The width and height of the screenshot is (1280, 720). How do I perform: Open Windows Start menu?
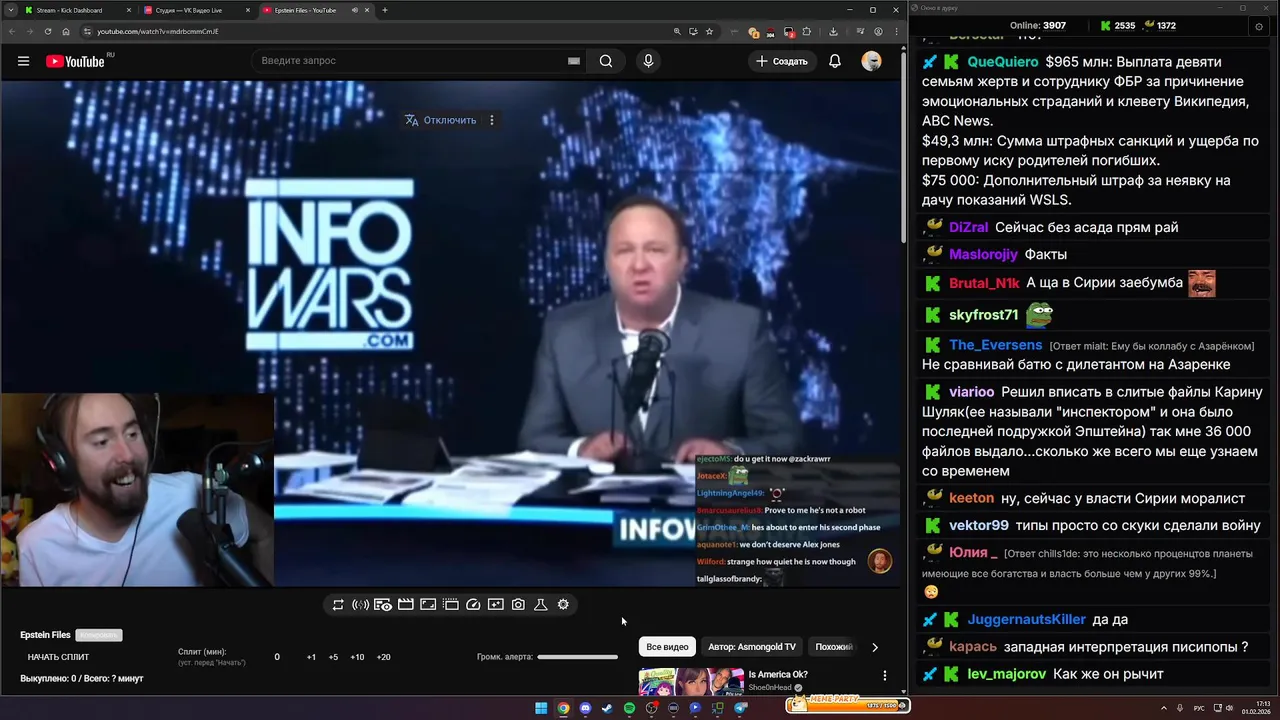tap(541, 708)
